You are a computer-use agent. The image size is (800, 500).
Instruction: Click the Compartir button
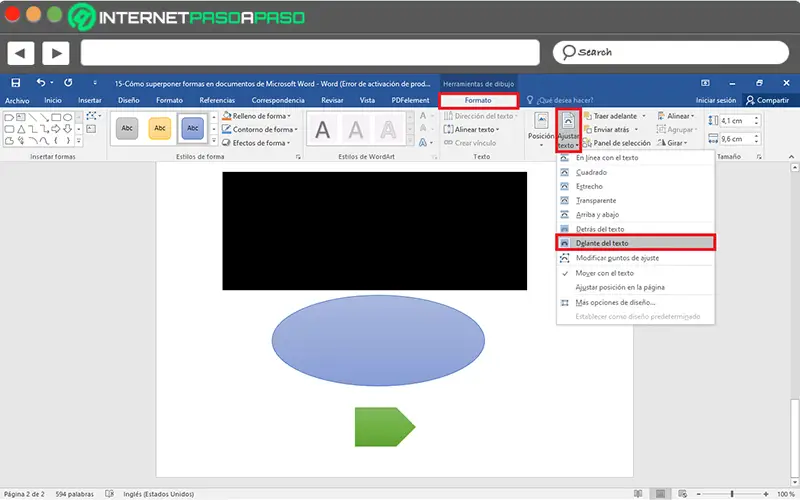(x=767, y=101)
